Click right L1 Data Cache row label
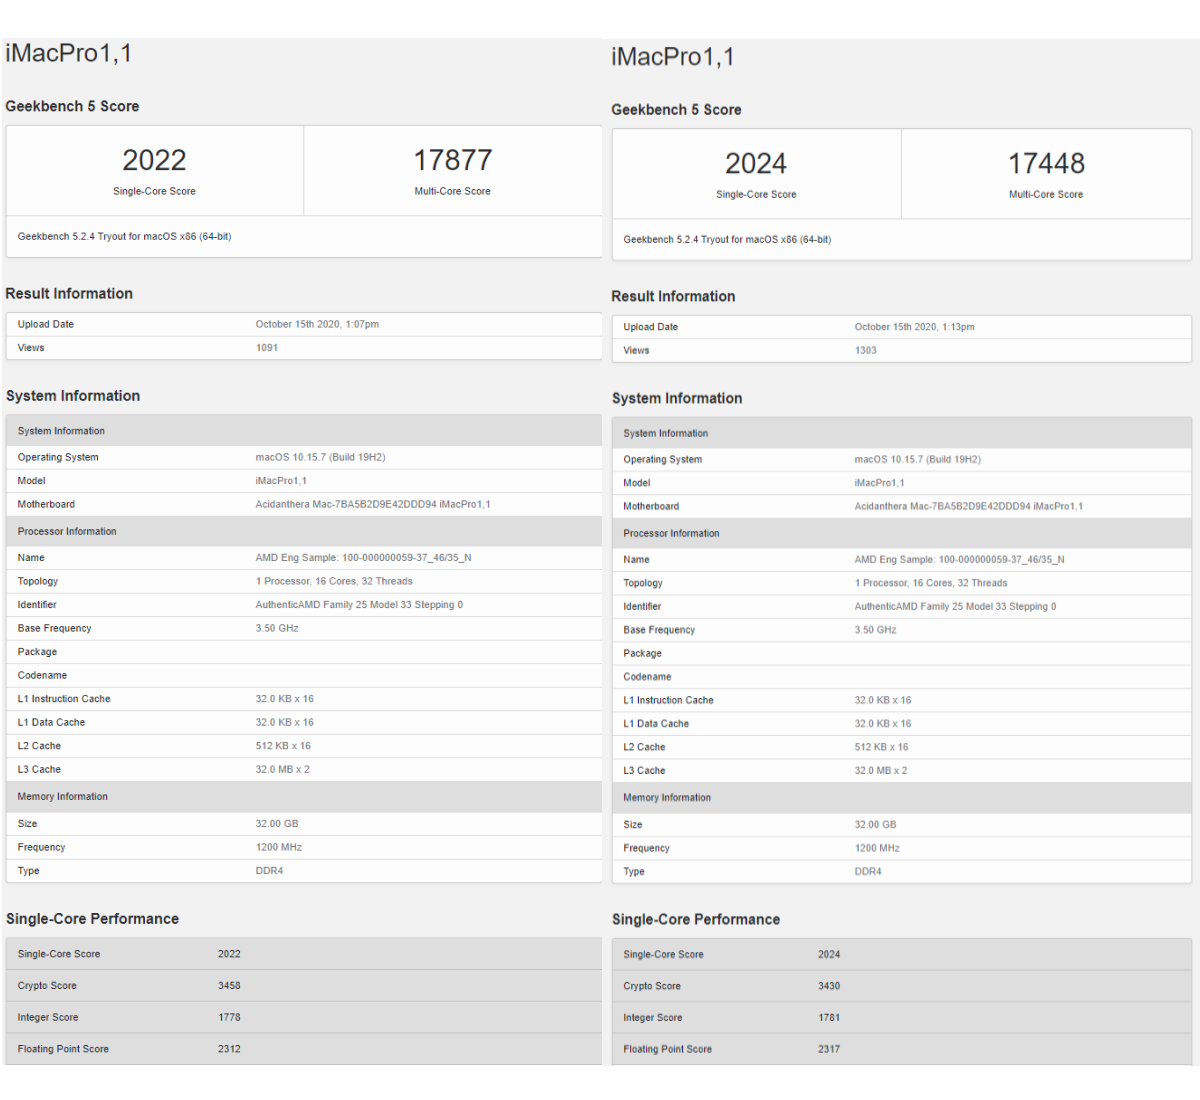1200x1100 pixels. click(656, 724)
